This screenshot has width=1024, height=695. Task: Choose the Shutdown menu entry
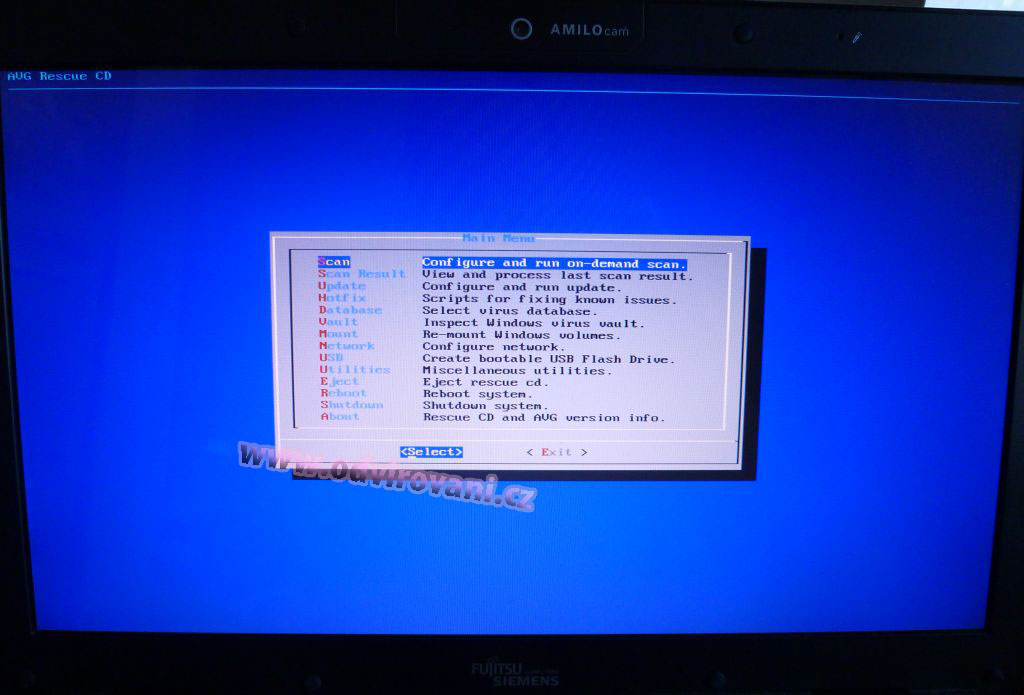pos(351,404)
